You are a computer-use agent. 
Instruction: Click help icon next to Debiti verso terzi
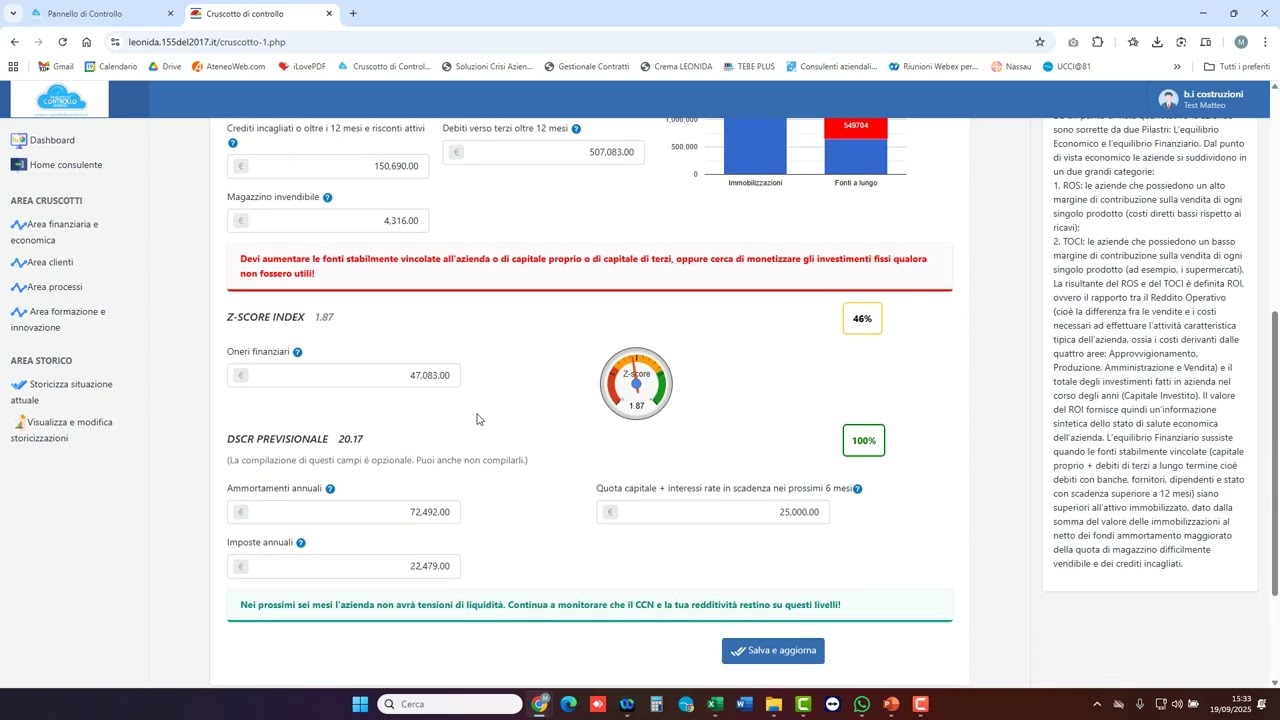pos(576,129)
